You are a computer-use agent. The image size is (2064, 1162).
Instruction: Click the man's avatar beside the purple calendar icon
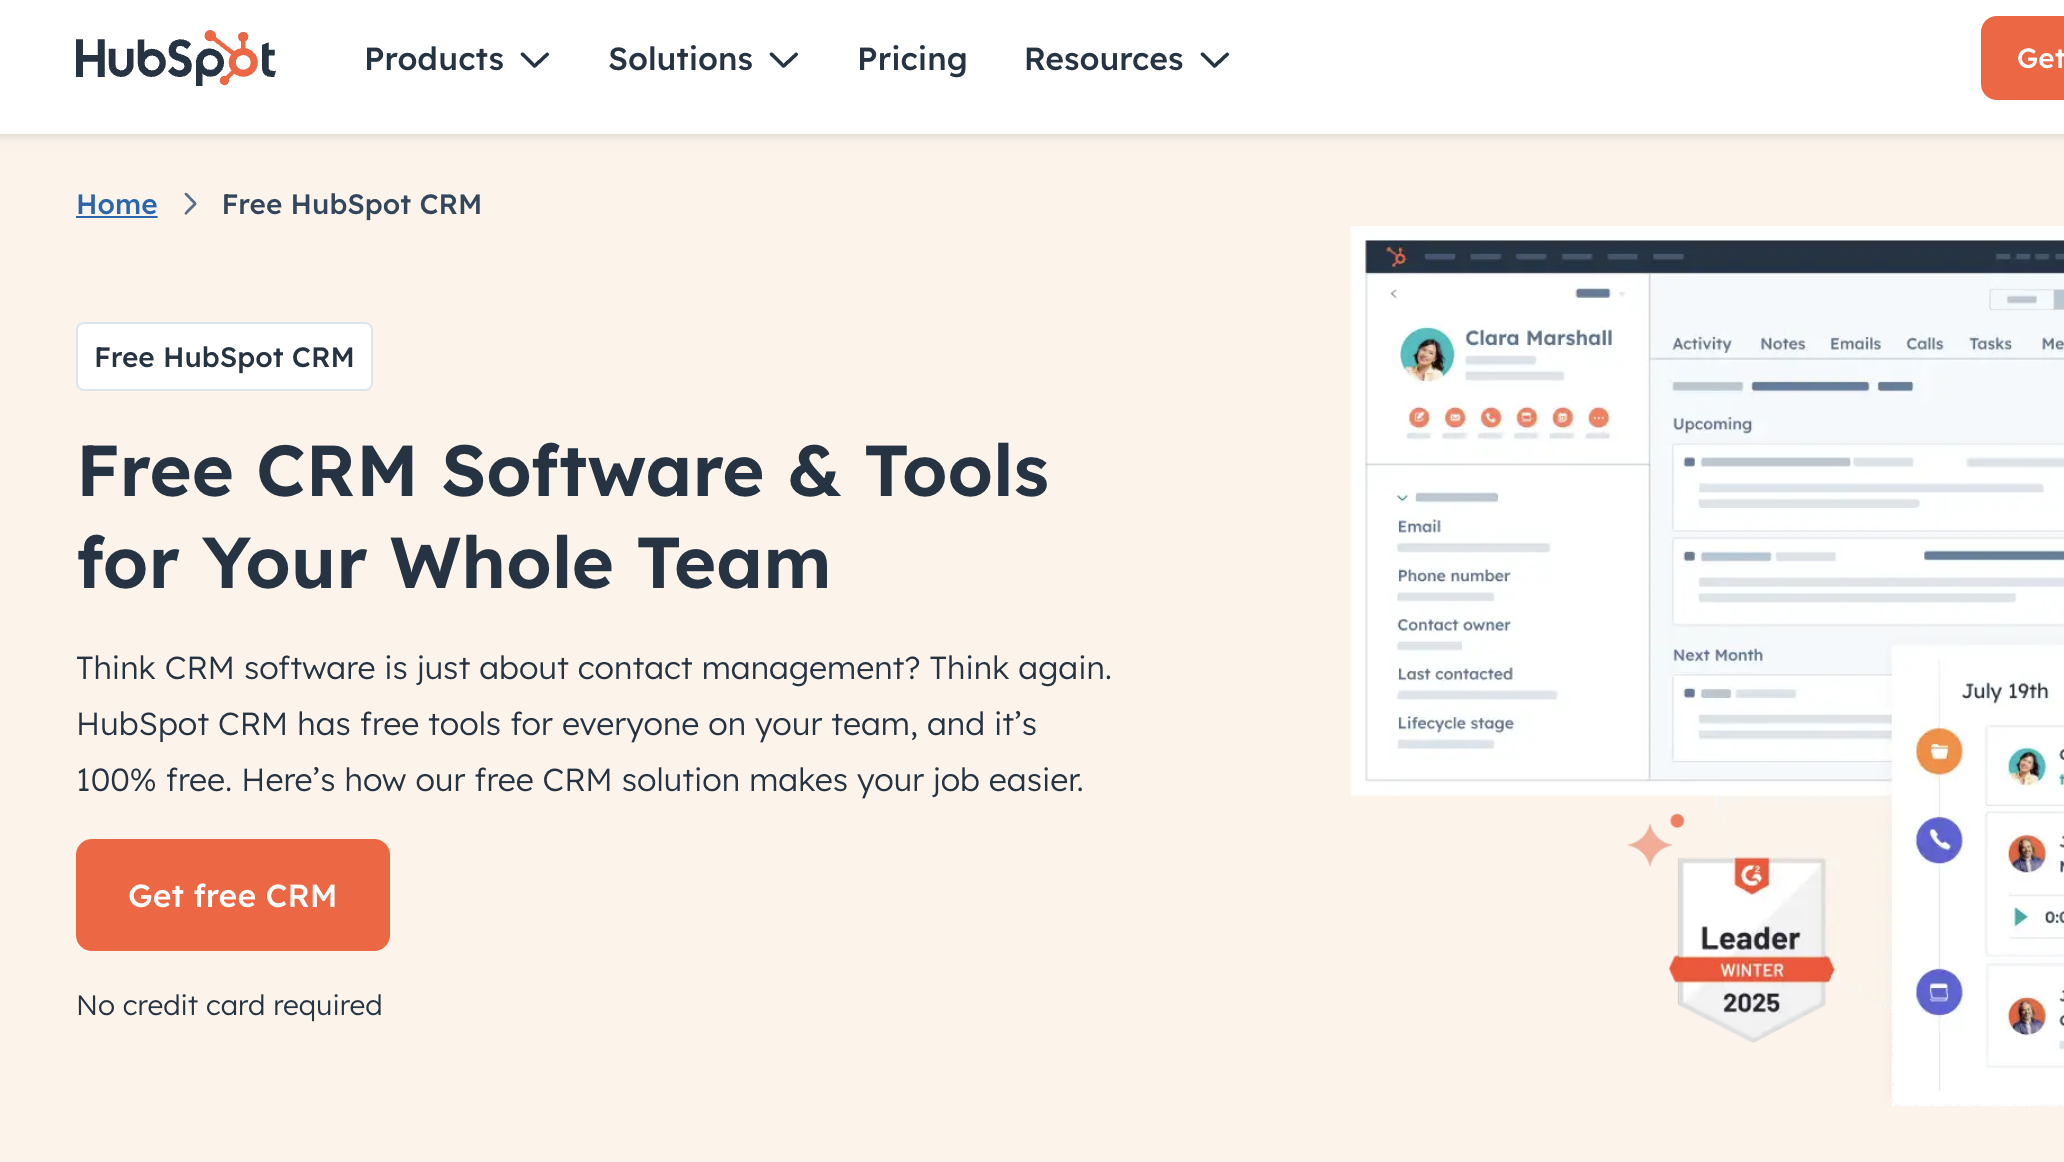[2027, 1016]
